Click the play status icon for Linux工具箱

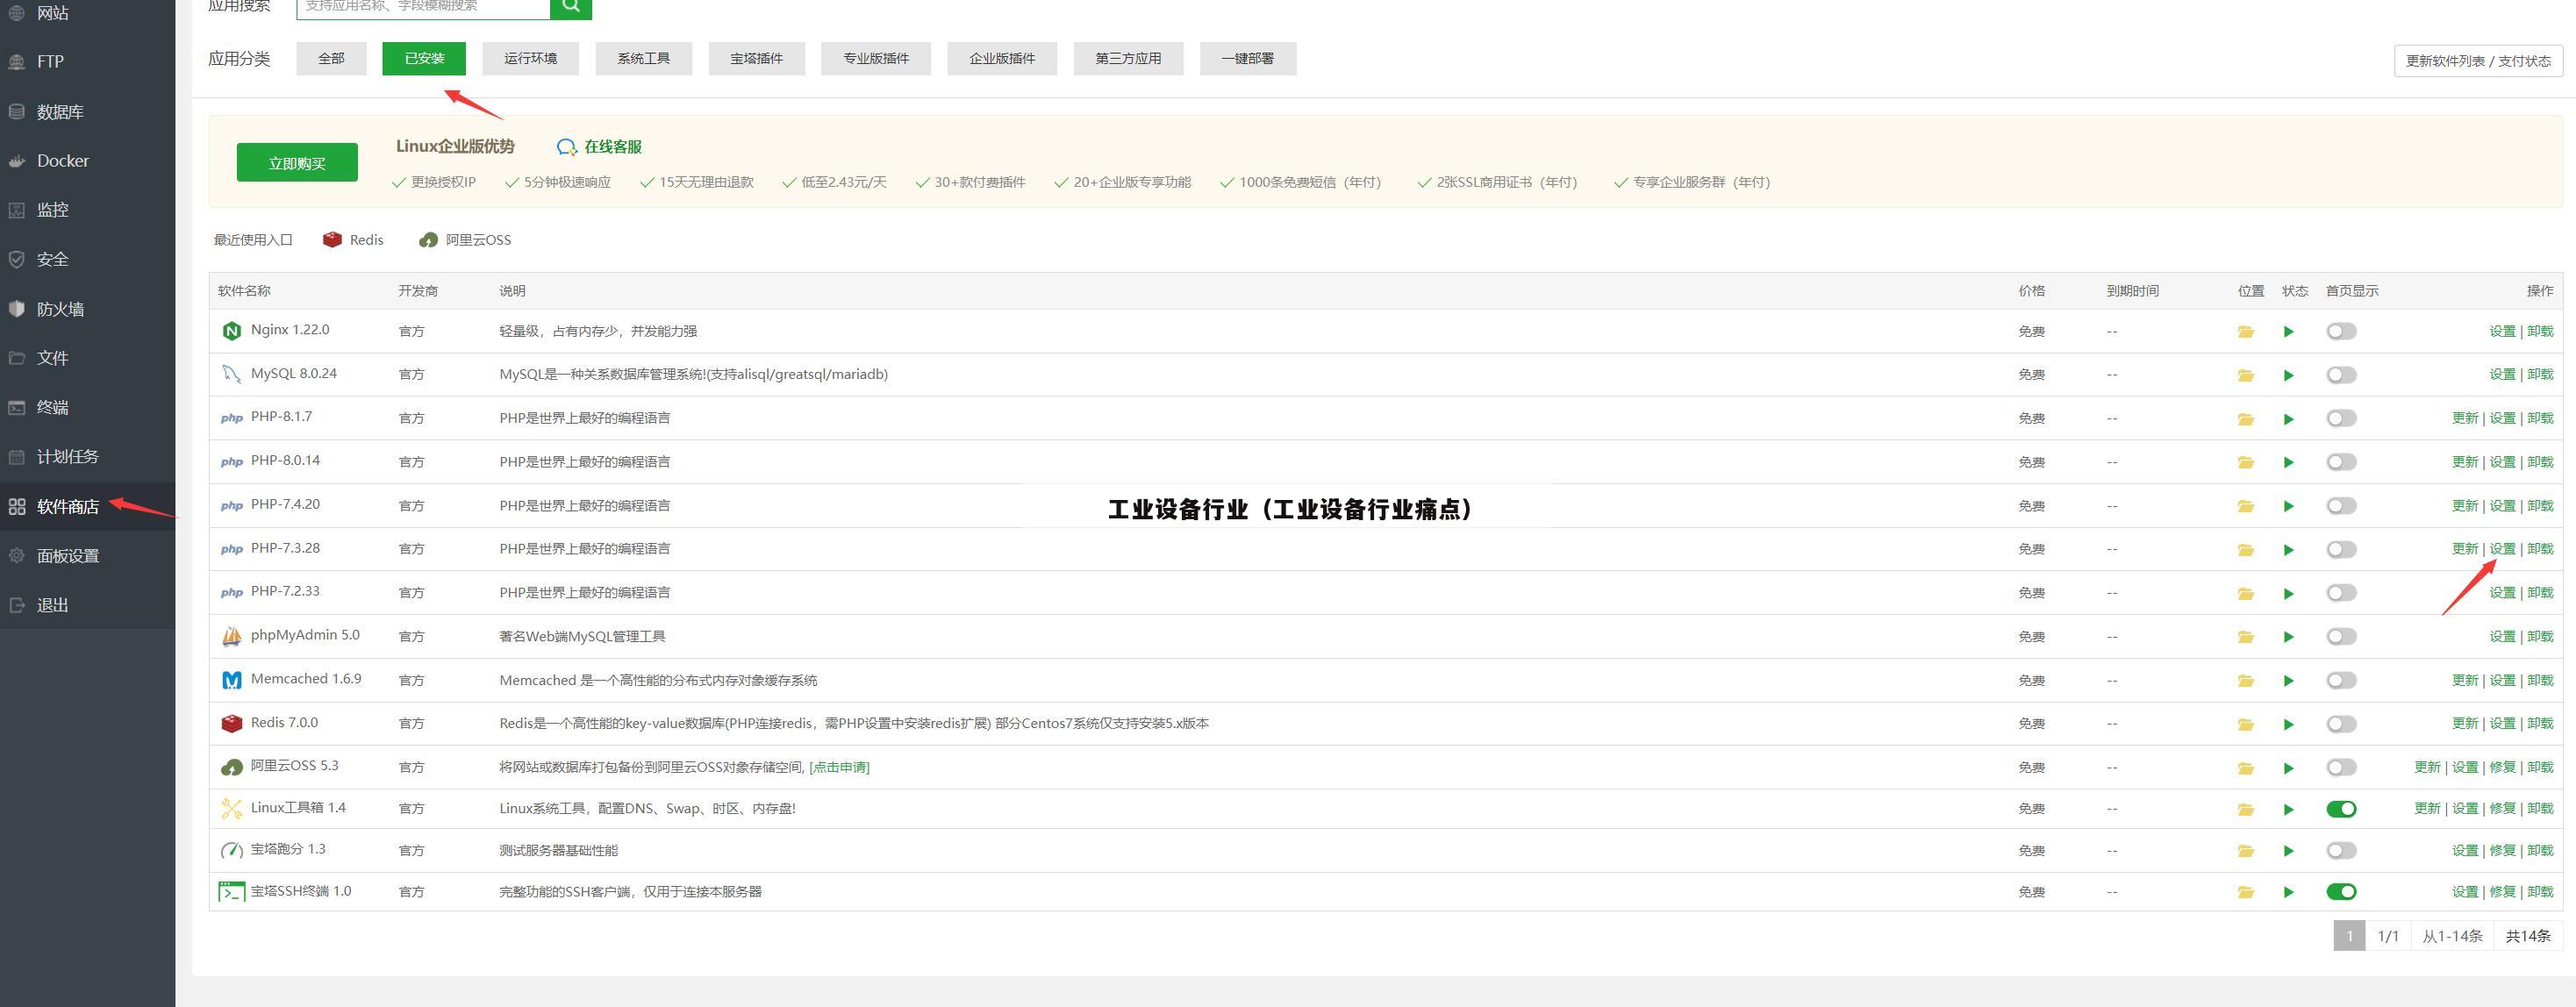pyautogui.click(x=2288, y=809)
